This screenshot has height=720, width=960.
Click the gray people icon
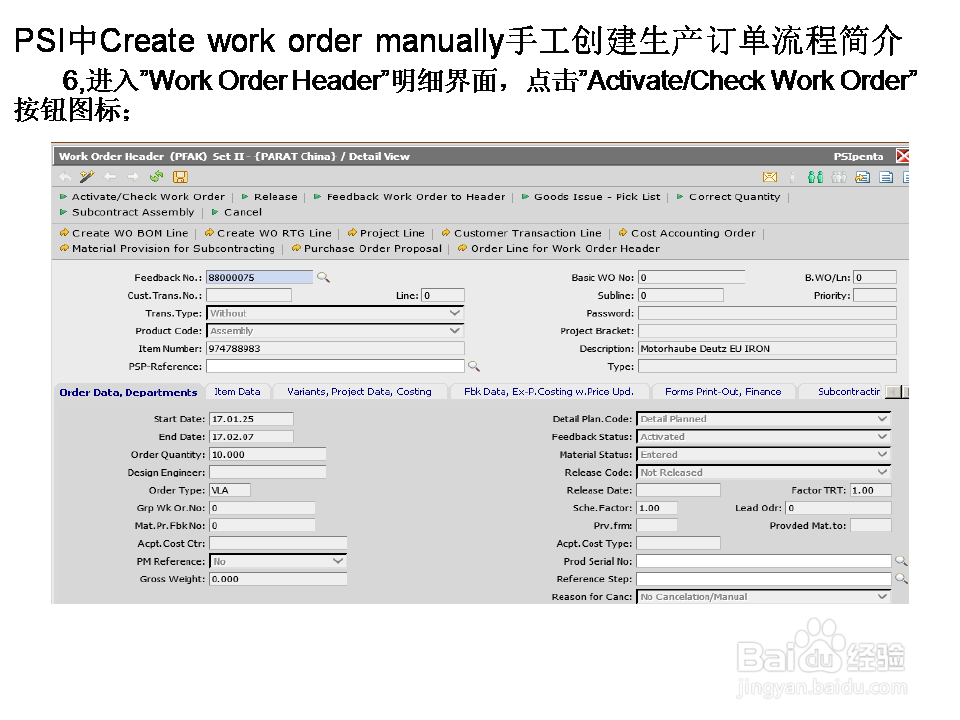[839, 177]
